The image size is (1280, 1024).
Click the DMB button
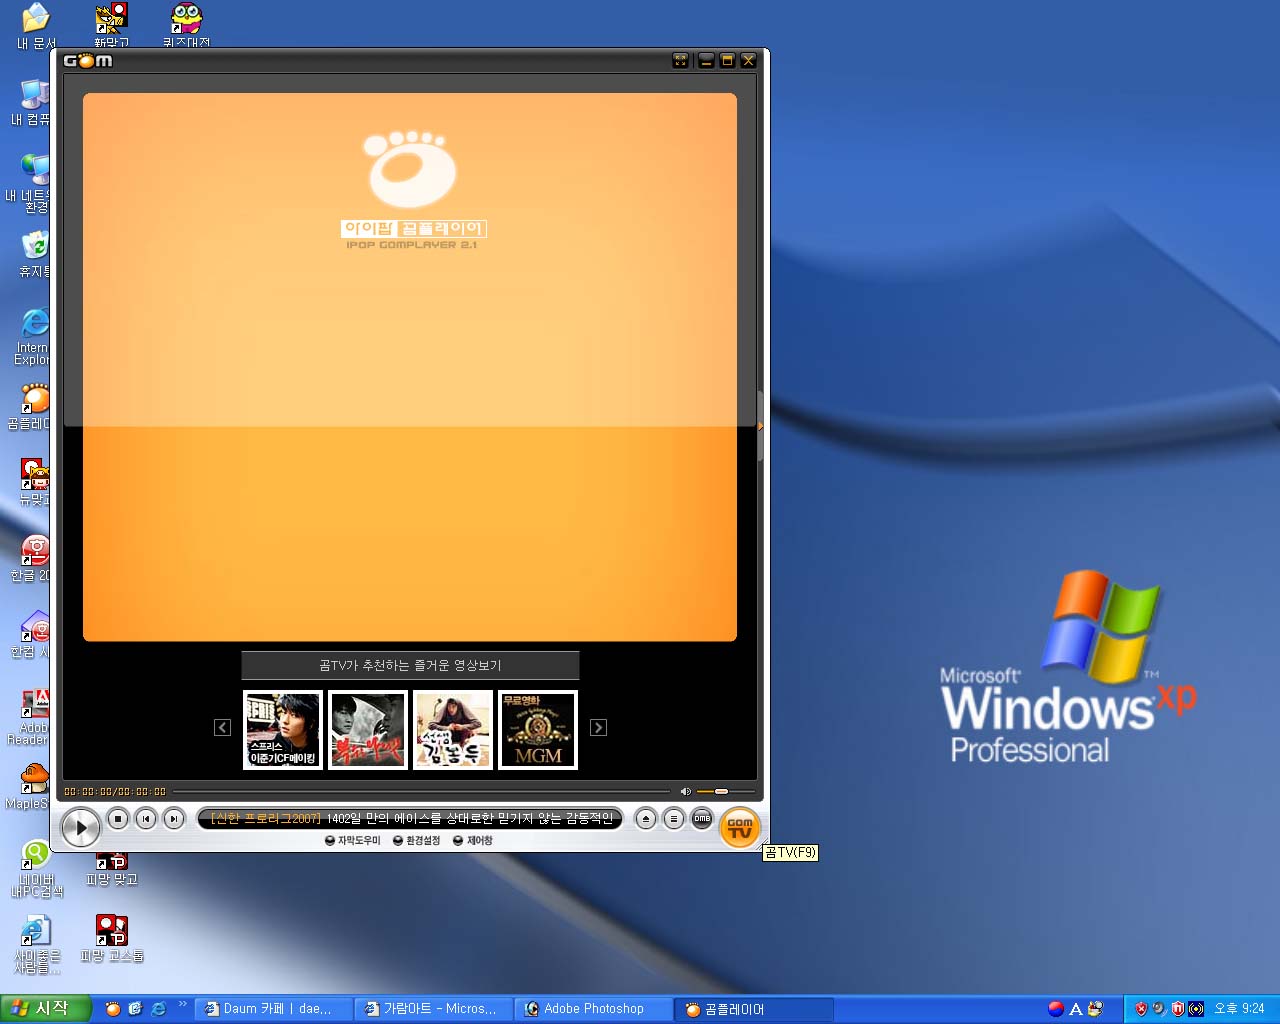702,819
